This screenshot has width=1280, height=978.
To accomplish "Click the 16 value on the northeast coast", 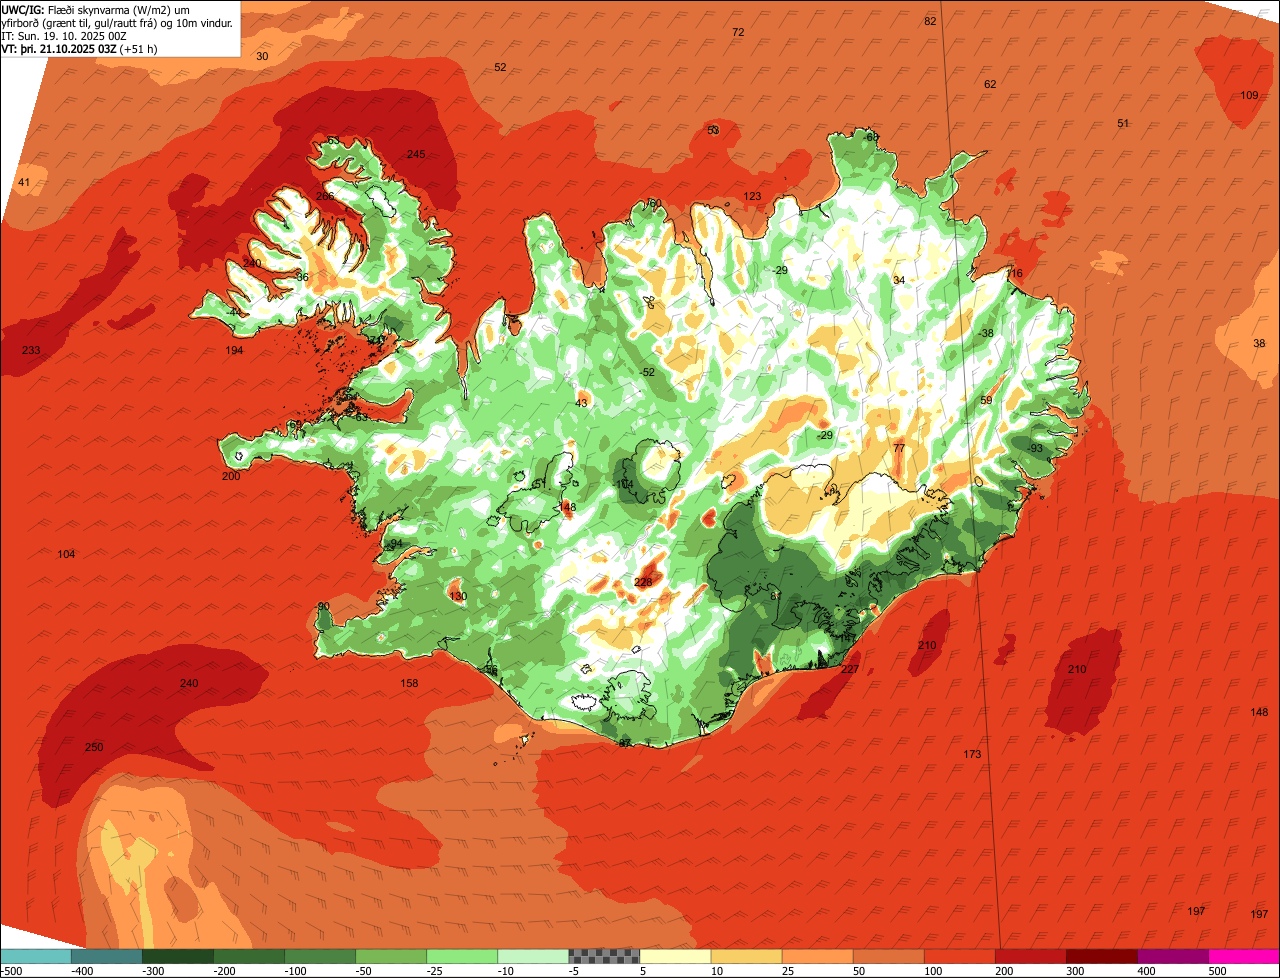I will pyautogui.click(x=1017, y=273).
